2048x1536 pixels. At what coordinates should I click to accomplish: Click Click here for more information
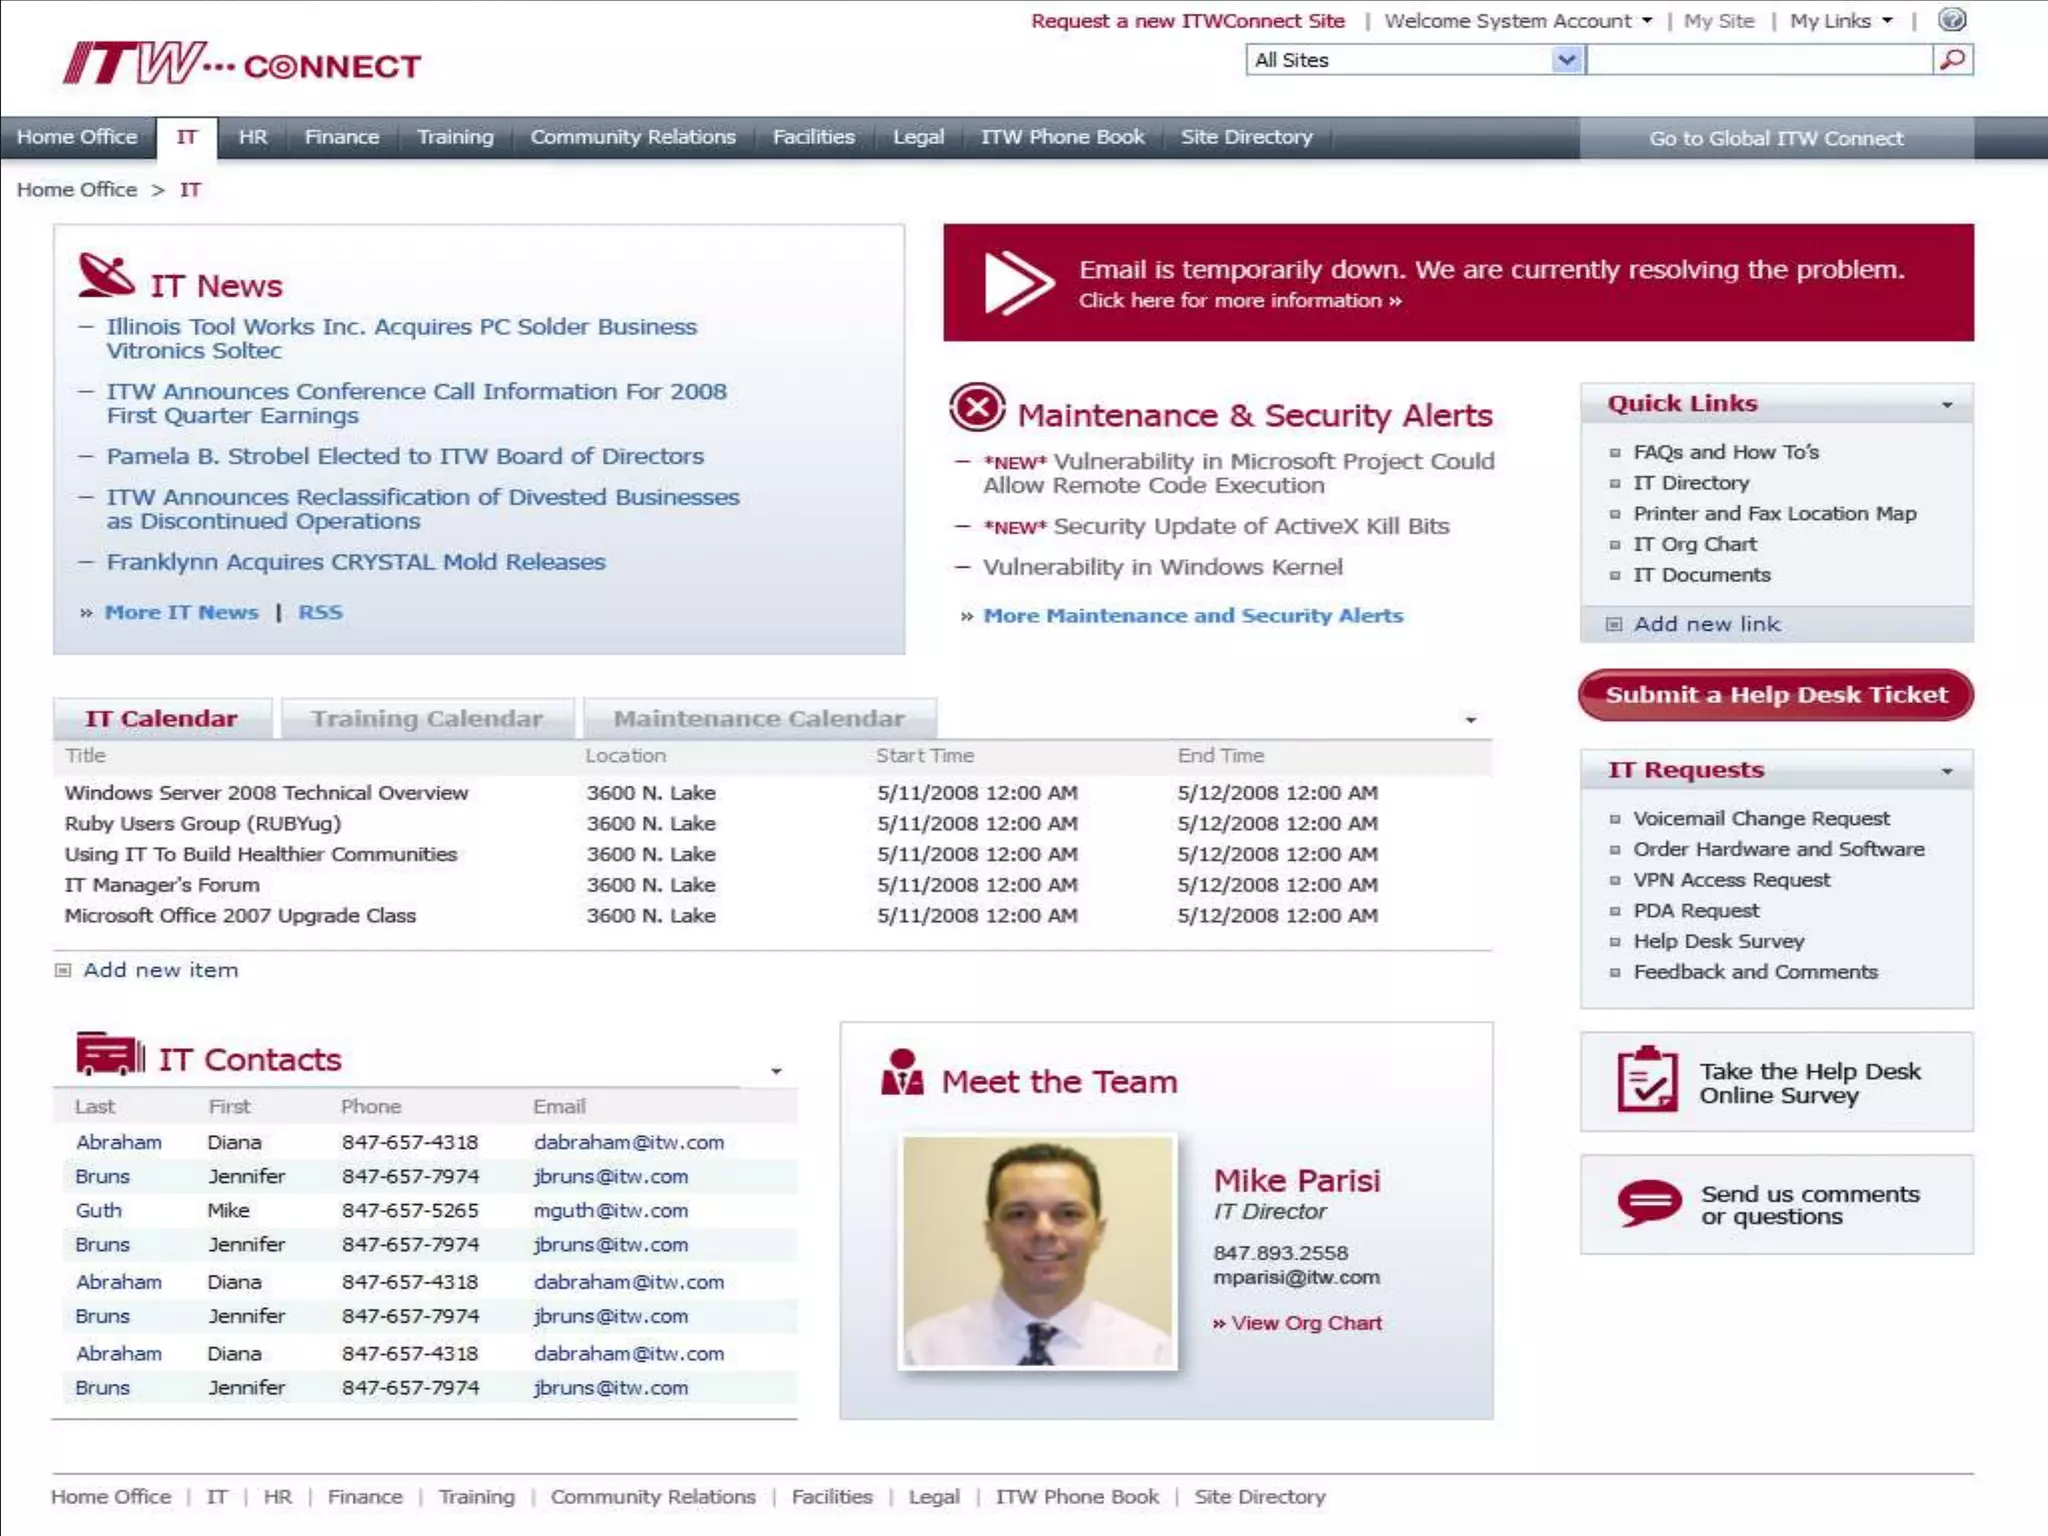(1240, 301)
